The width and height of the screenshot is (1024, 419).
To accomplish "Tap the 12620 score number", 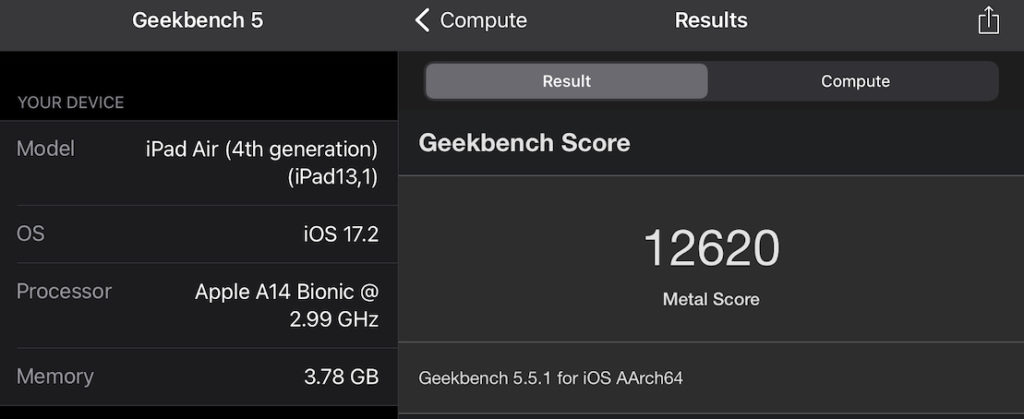I will [x=711, y=248].
